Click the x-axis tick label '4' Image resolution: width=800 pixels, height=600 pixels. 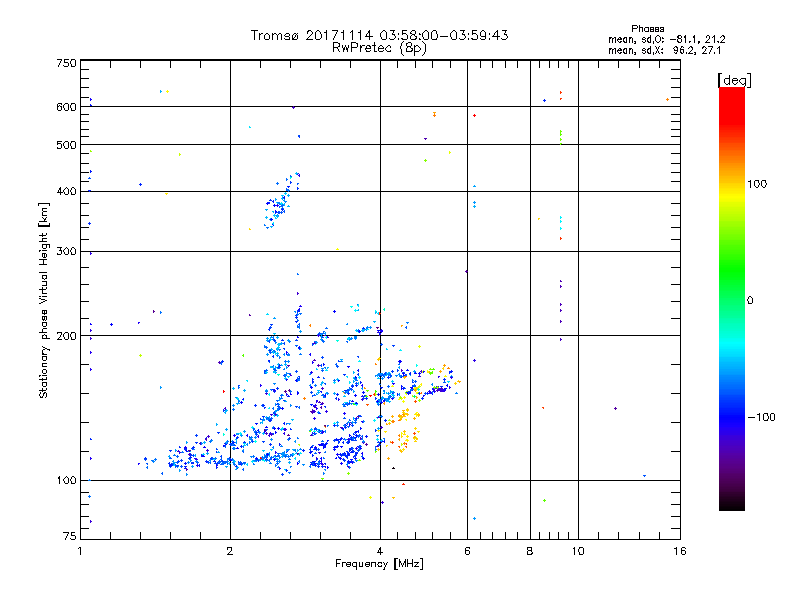[380, 551]
